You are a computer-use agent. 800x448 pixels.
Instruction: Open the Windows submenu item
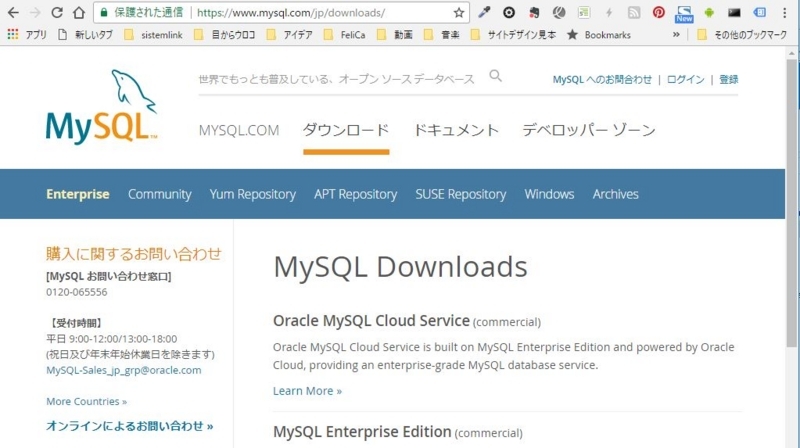coord(549,194)
